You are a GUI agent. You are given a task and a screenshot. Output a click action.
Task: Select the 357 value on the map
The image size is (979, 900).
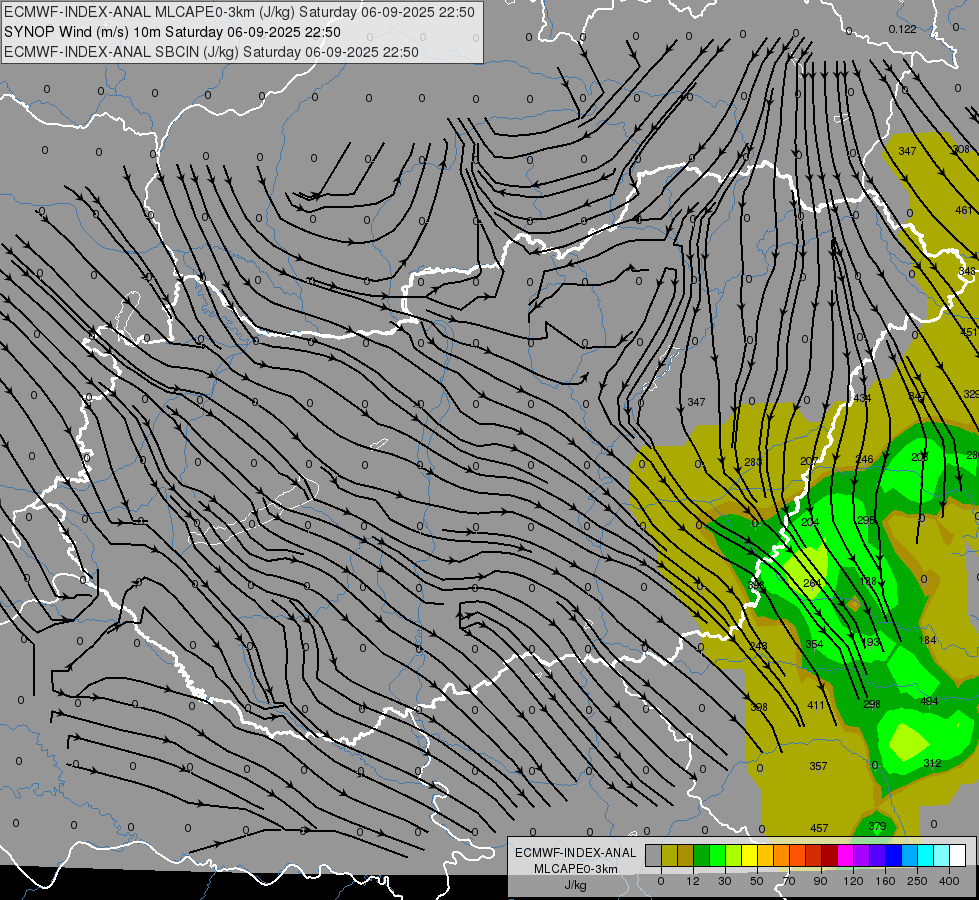[x=818, y=766]
